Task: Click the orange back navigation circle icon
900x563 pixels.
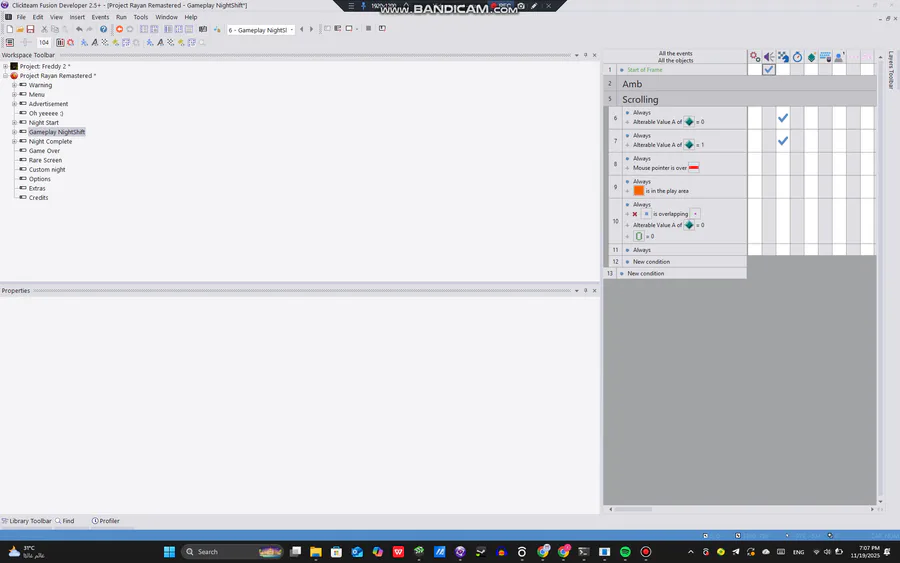Action: pos(119,29)
